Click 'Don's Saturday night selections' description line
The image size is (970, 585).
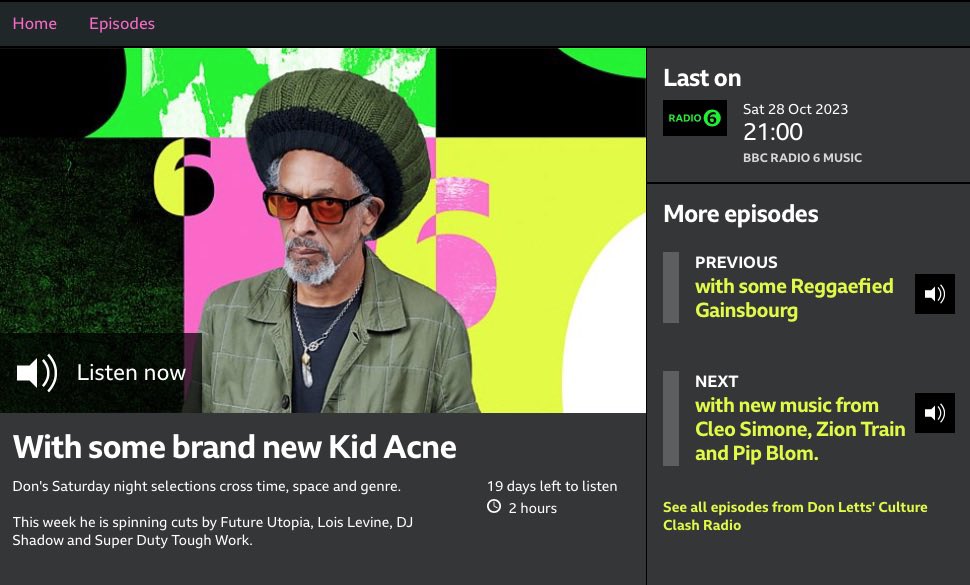(x=207, y=486)
